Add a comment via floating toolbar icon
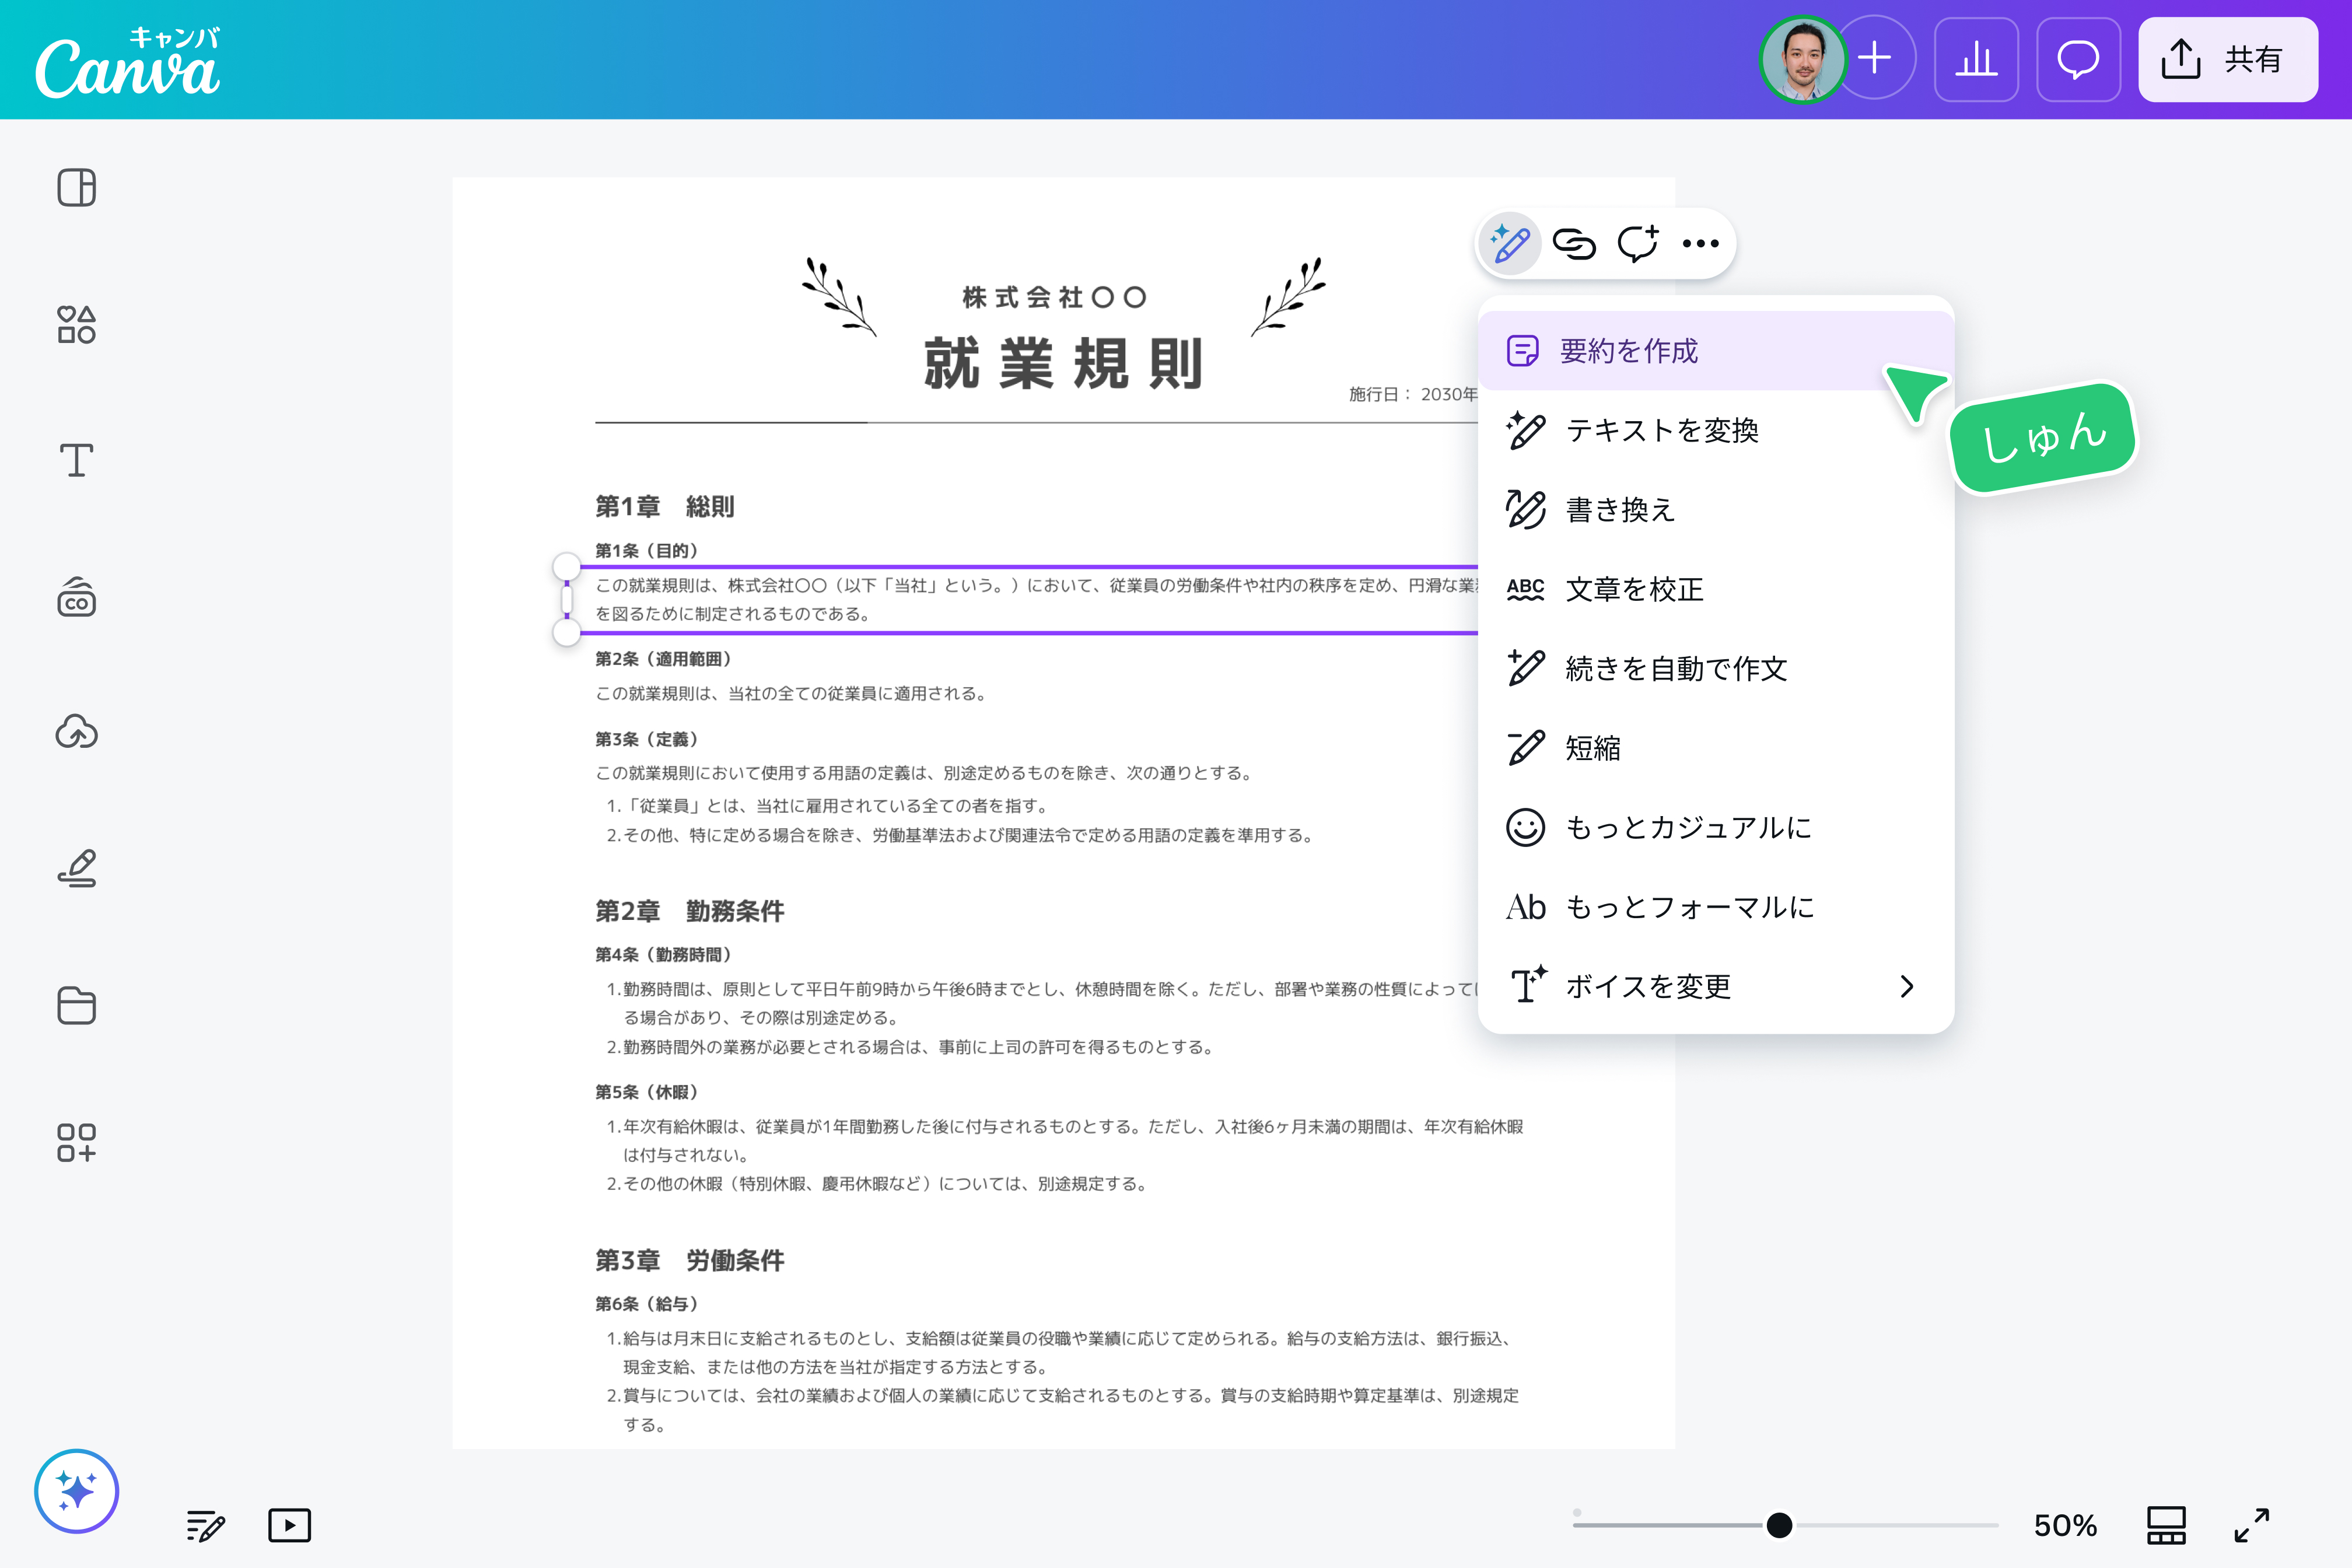 point(1638,243)
